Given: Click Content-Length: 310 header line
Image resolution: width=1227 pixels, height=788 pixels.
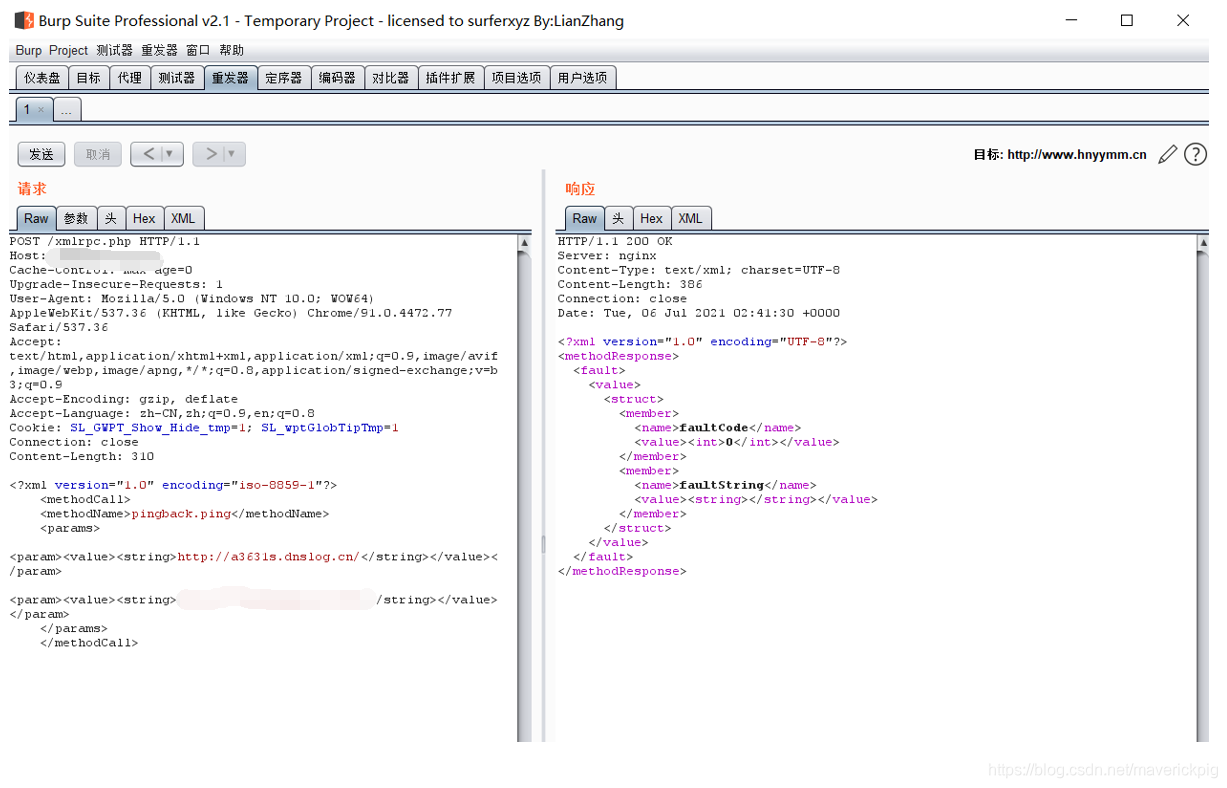Looking at the screenshot, I should click(x=82, y=456).
